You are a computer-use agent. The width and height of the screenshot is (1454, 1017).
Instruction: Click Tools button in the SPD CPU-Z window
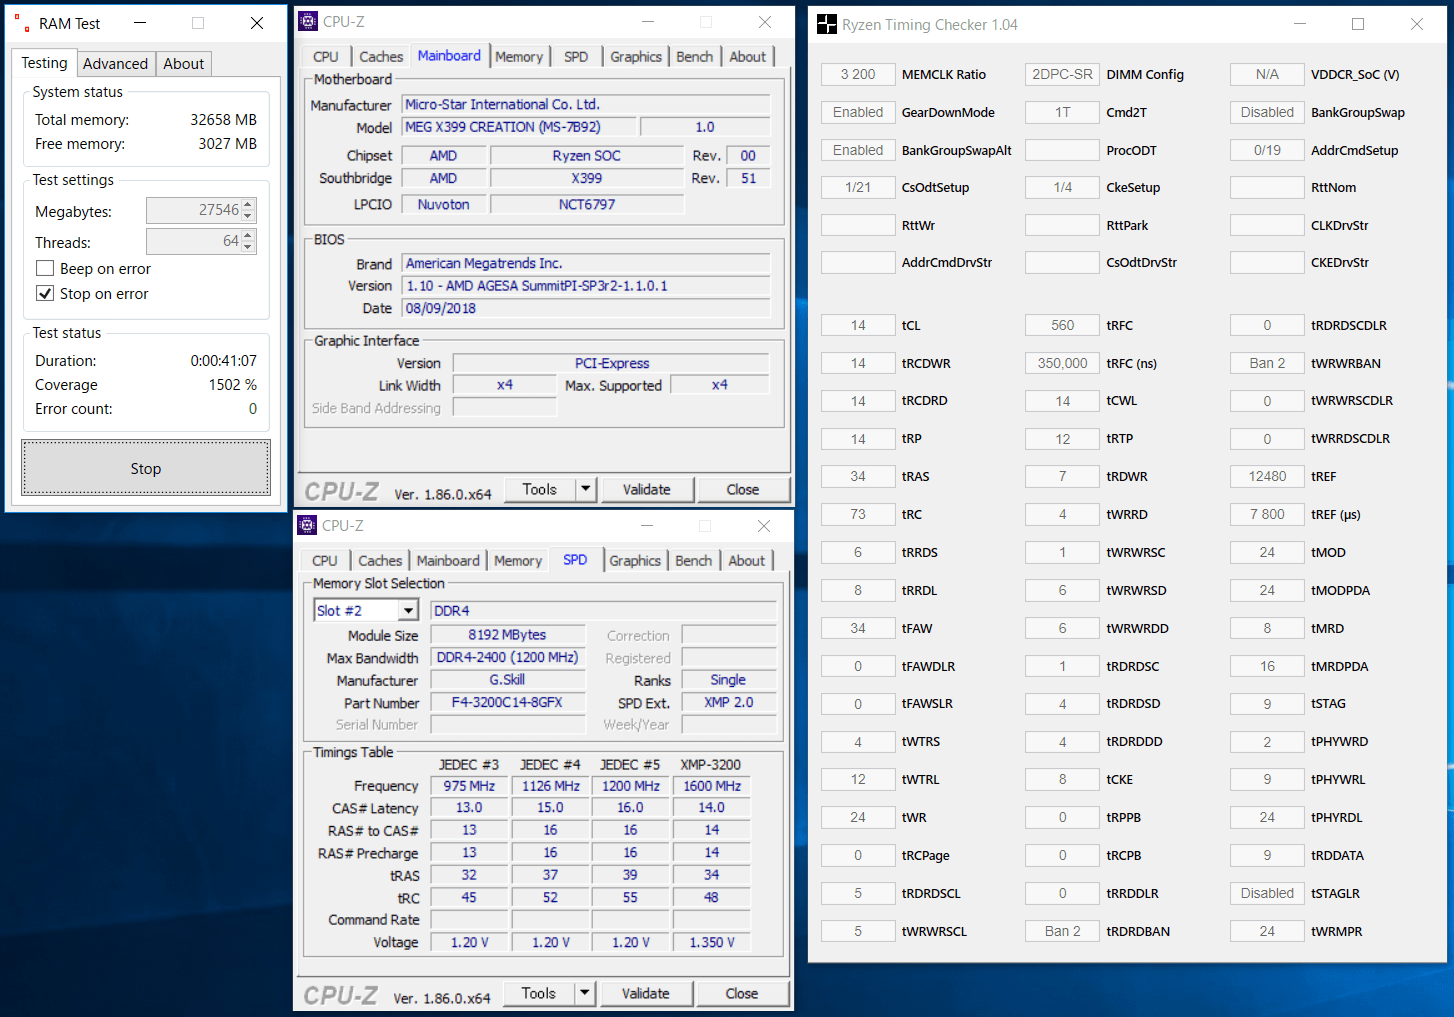click(539, 993)
